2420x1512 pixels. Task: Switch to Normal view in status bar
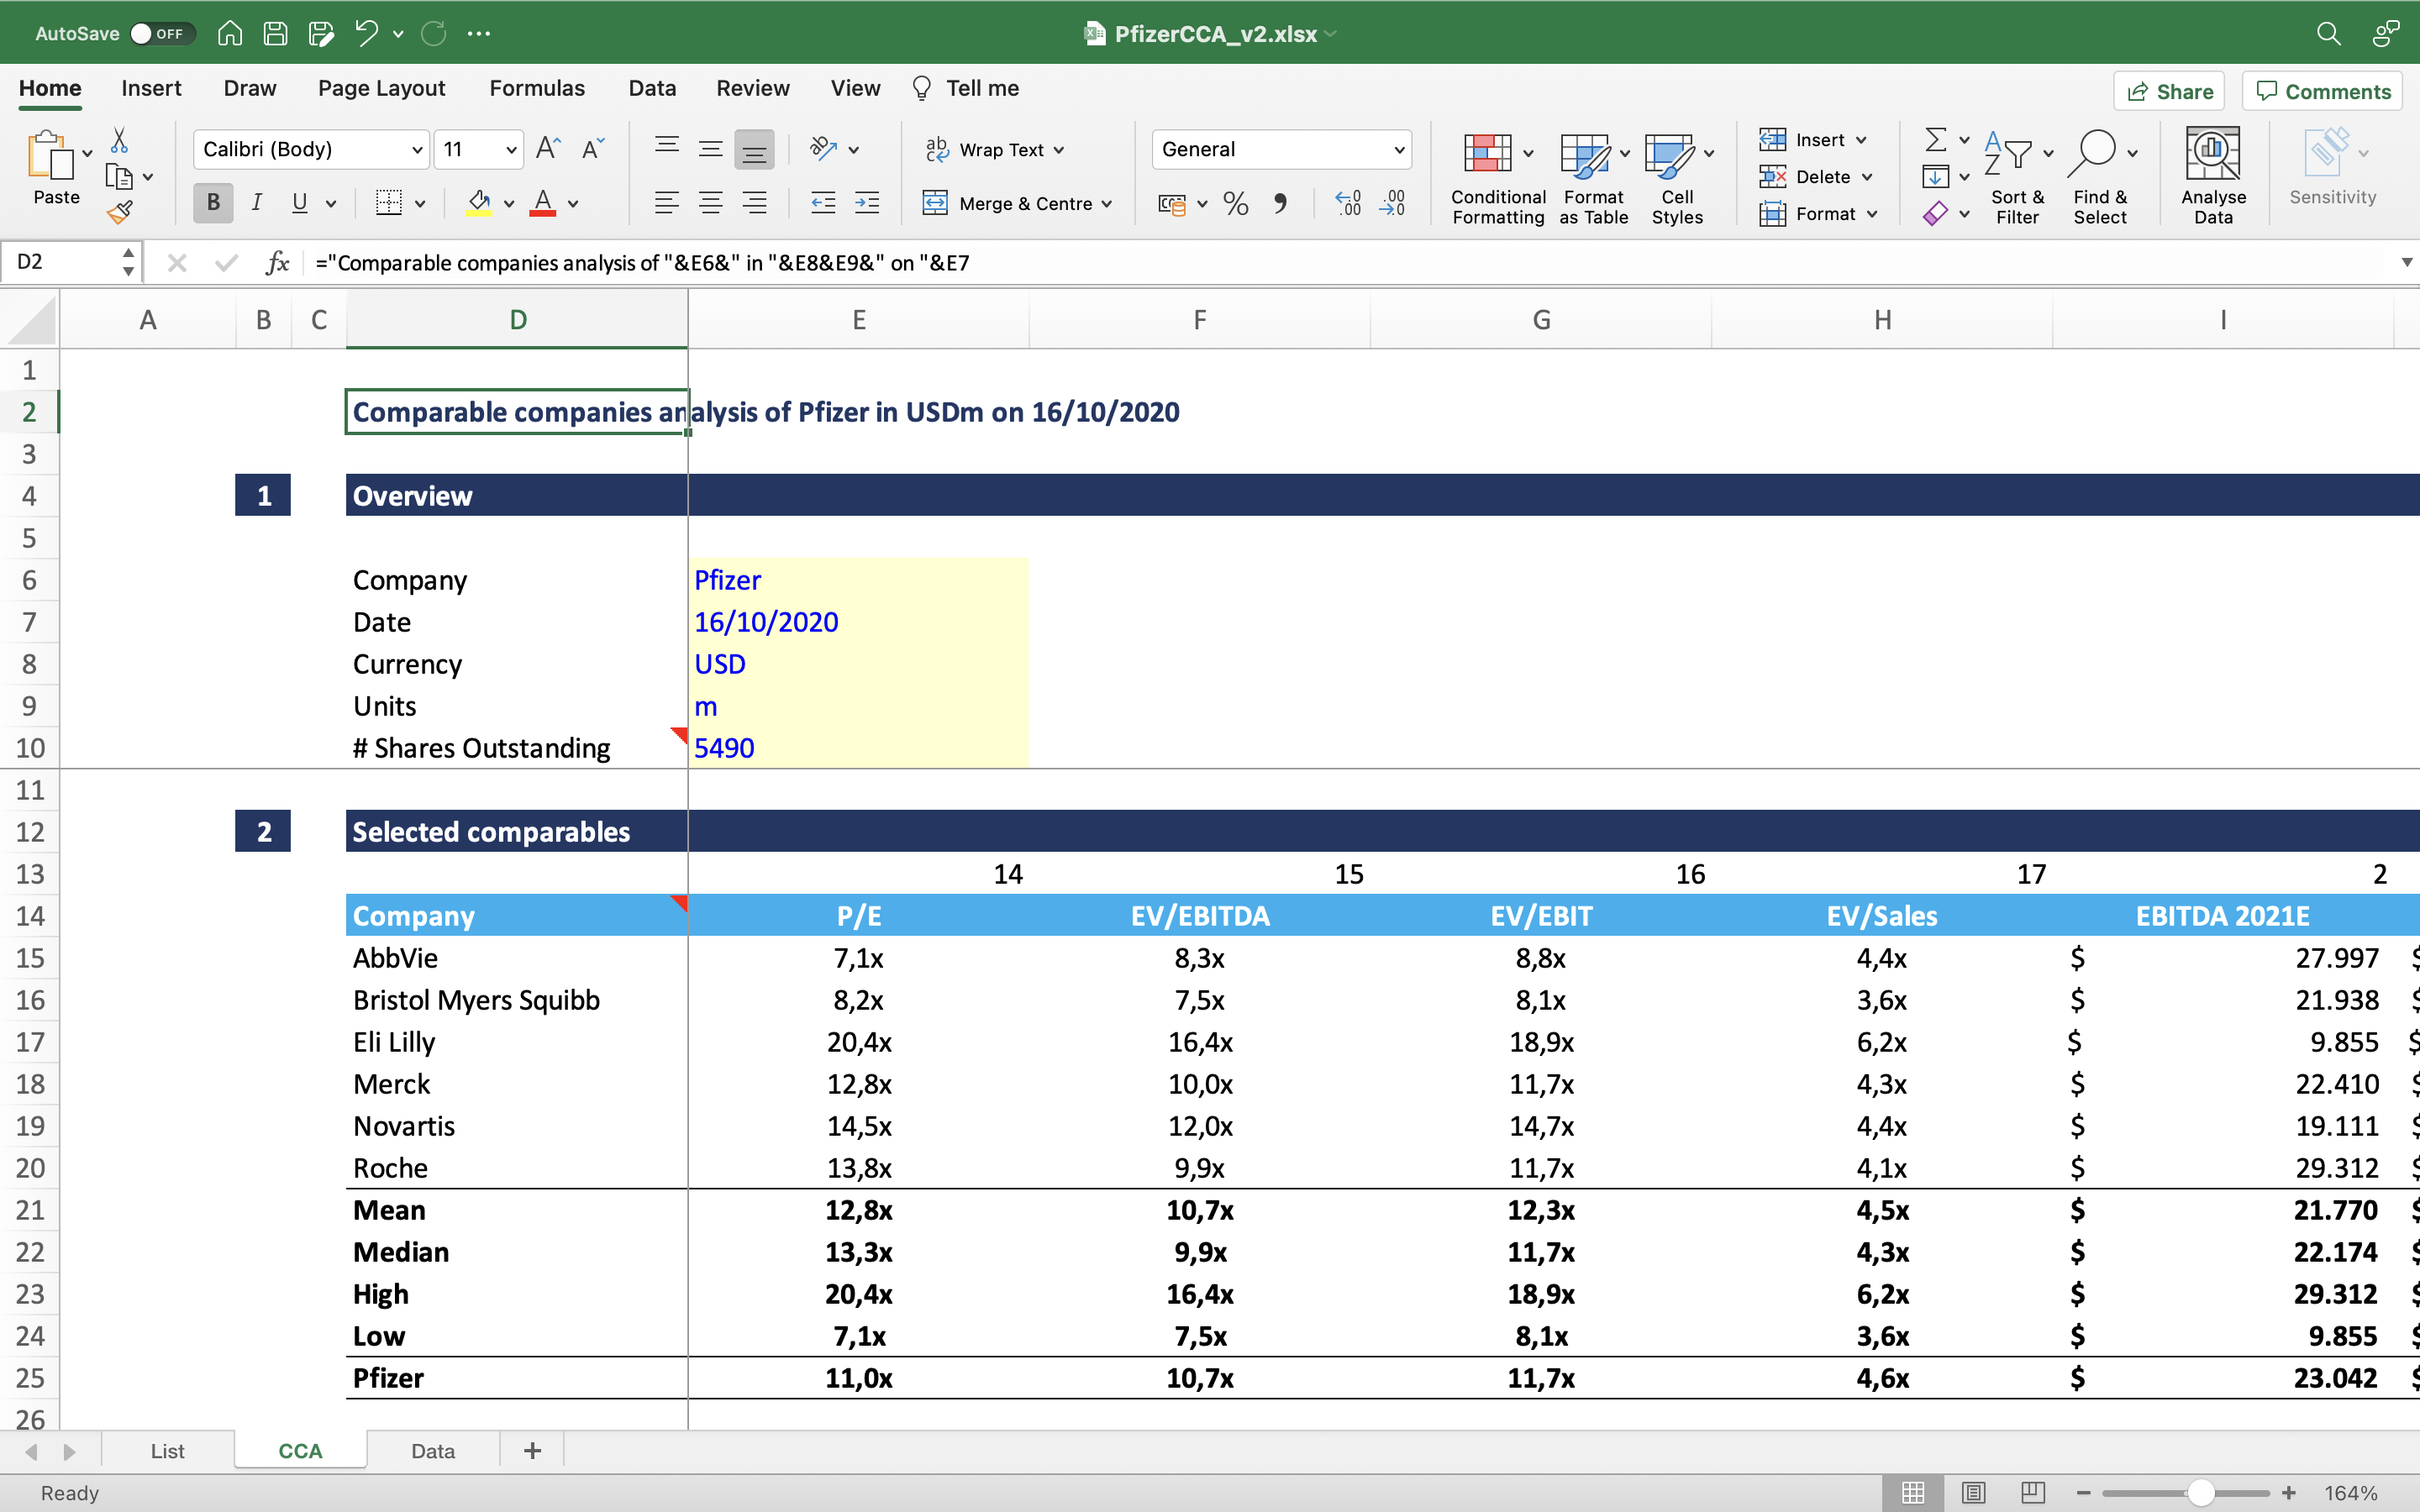pos(1913,1493)
